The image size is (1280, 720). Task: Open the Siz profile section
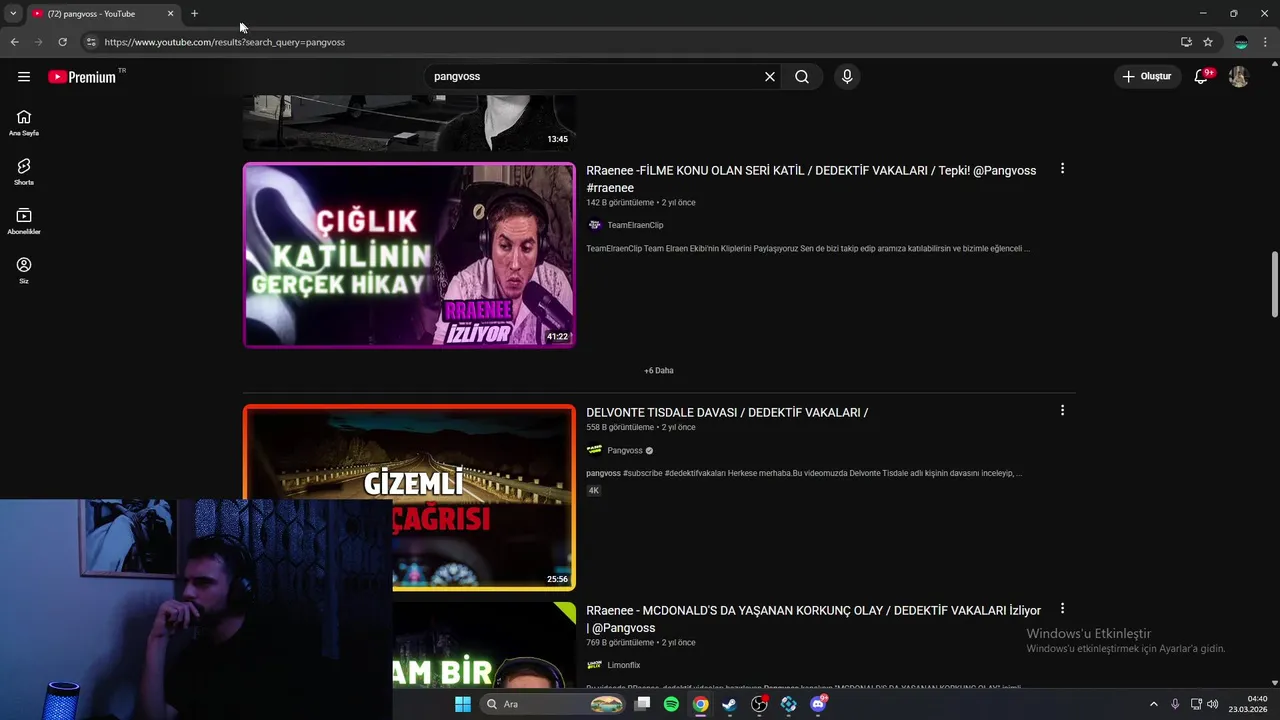click(x=24, y=270)
